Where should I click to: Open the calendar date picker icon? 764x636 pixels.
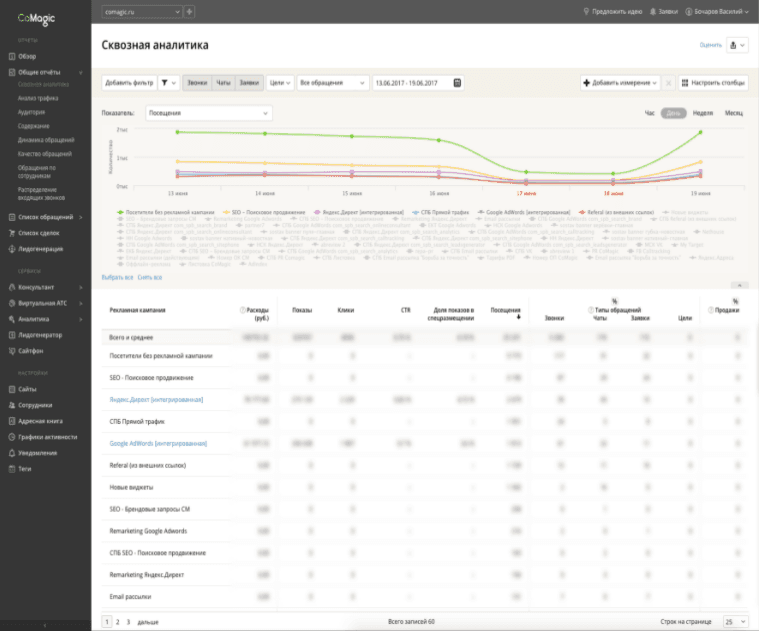(x=459, y=83)
